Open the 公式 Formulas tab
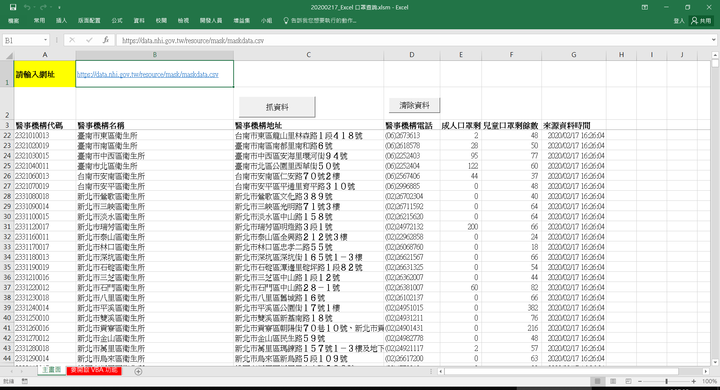The width and height of the screenshot is (720, 390). tap(117, 21)
